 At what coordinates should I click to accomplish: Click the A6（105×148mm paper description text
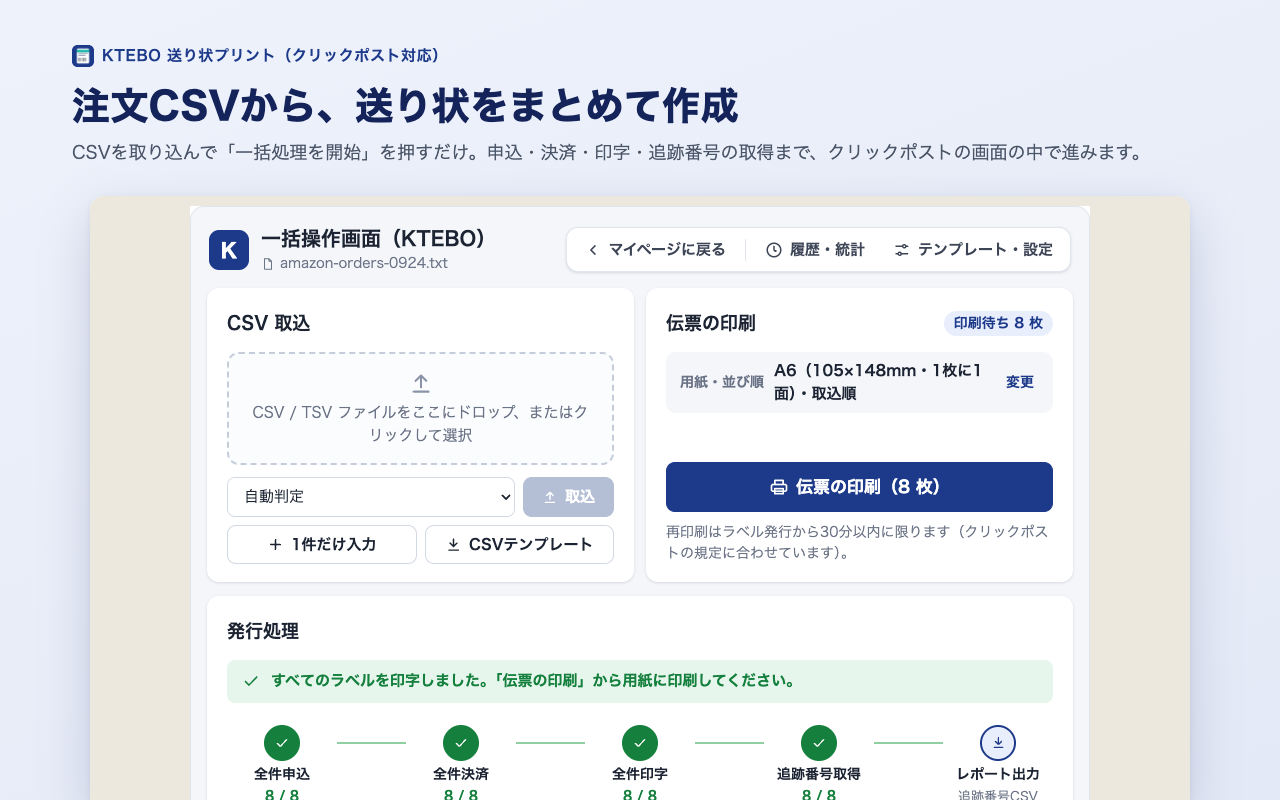878,382
